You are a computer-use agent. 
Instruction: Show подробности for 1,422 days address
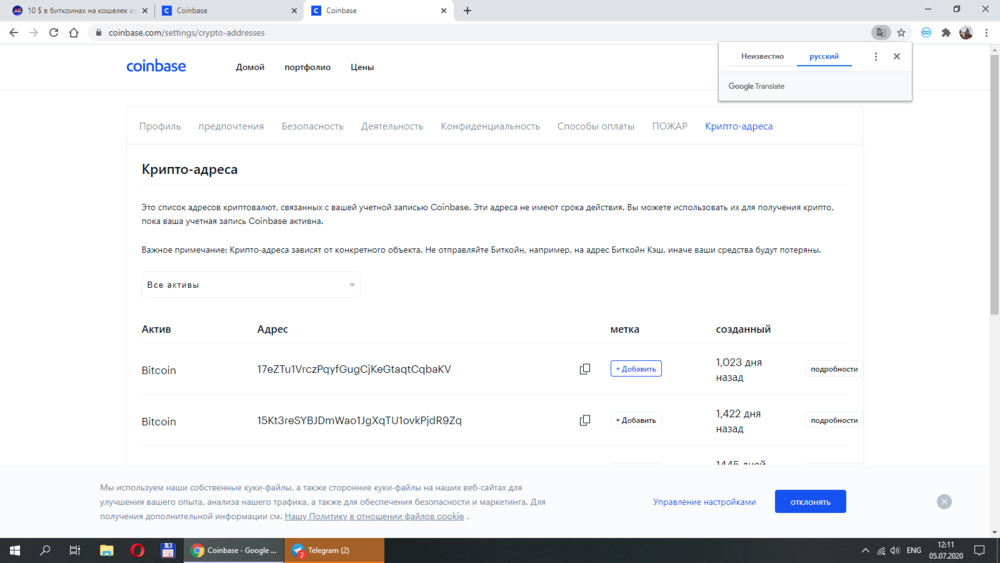834,420
